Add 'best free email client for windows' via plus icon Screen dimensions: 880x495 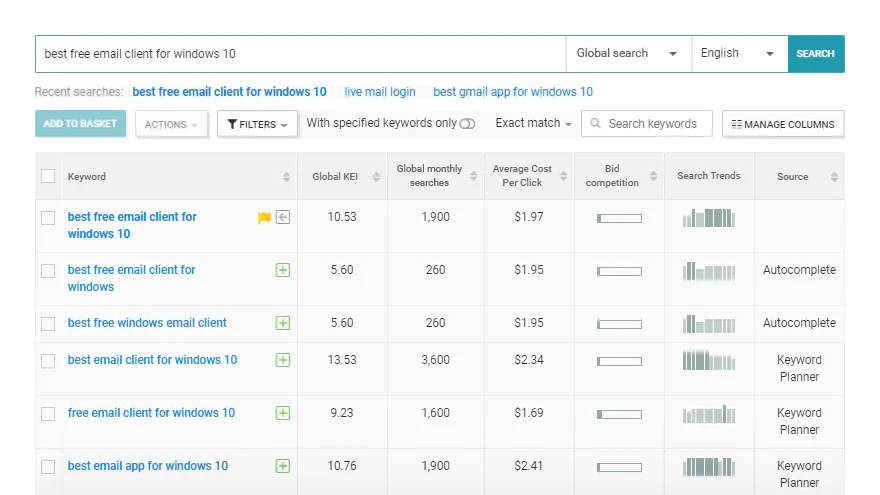tap(283, 270)
